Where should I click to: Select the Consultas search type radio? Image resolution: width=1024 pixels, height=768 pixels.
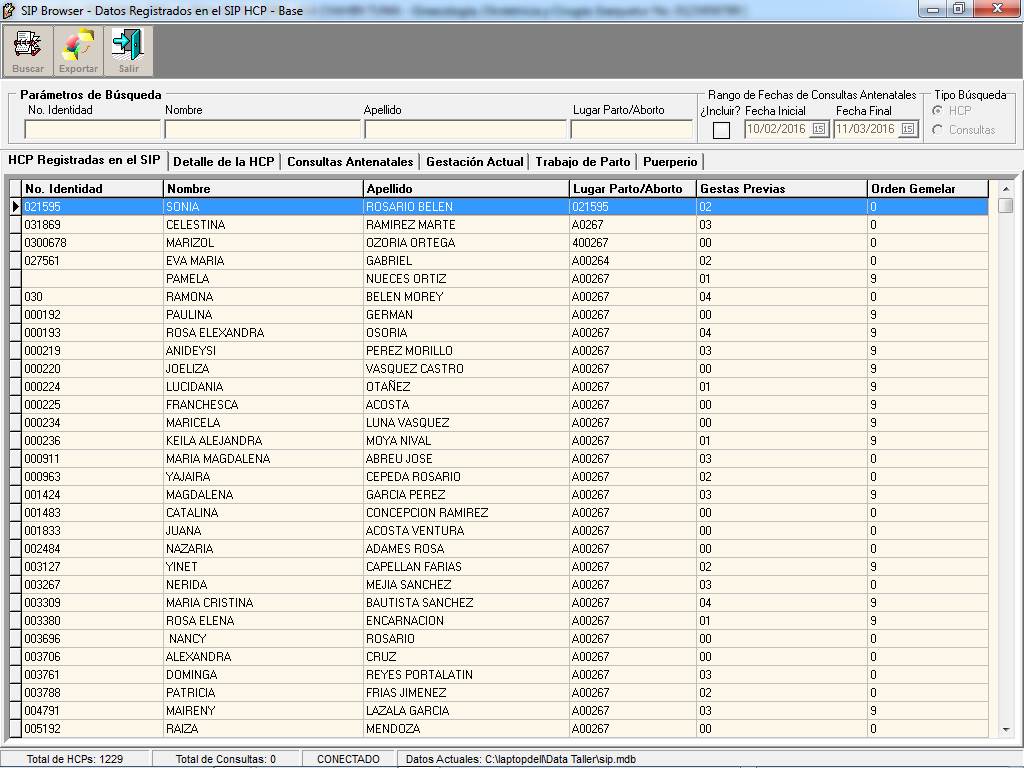click(938, 130)
